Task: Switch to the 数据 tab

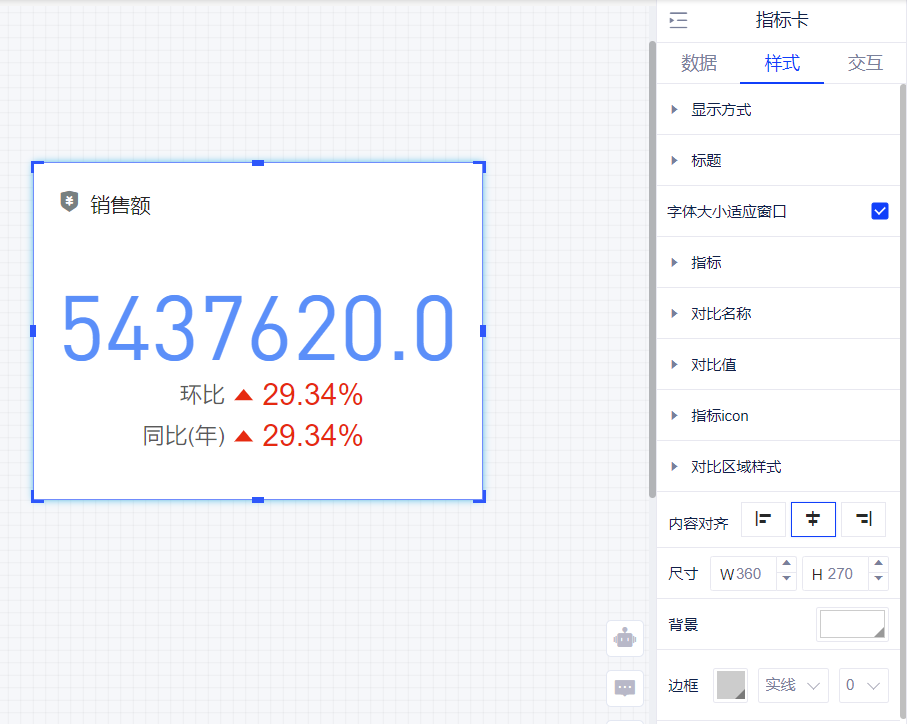Action: [x=699, y=63]
